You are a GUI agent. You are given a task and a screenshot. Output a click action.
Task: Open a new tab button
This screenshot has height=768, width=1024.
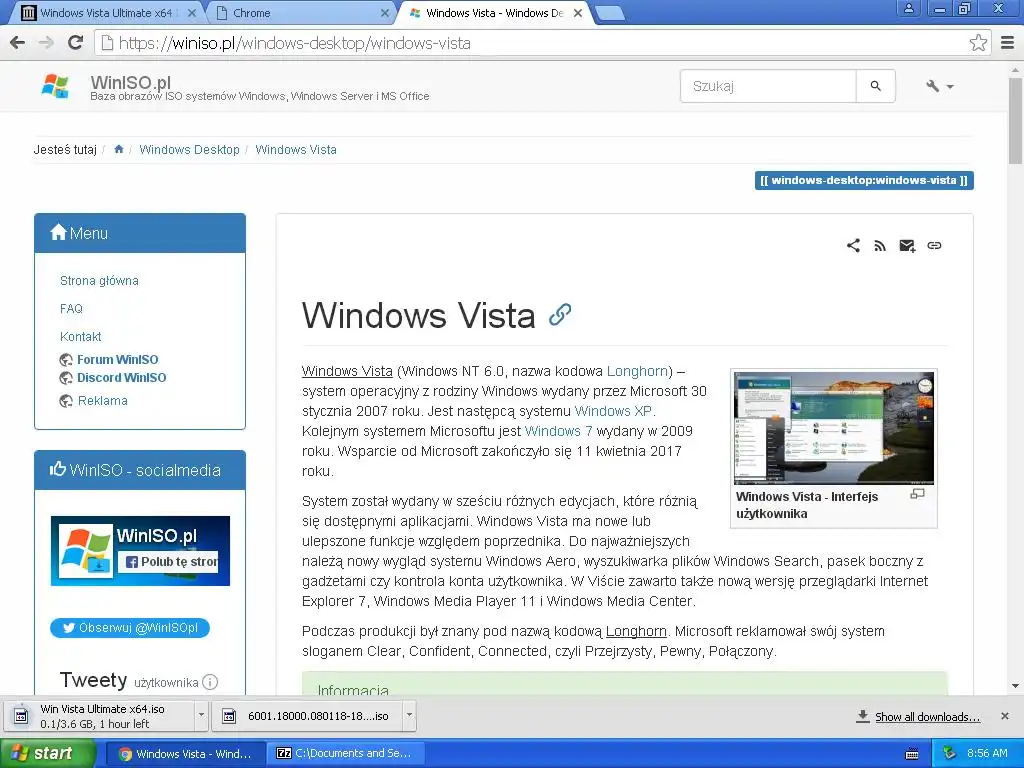[x=611, y=12]
